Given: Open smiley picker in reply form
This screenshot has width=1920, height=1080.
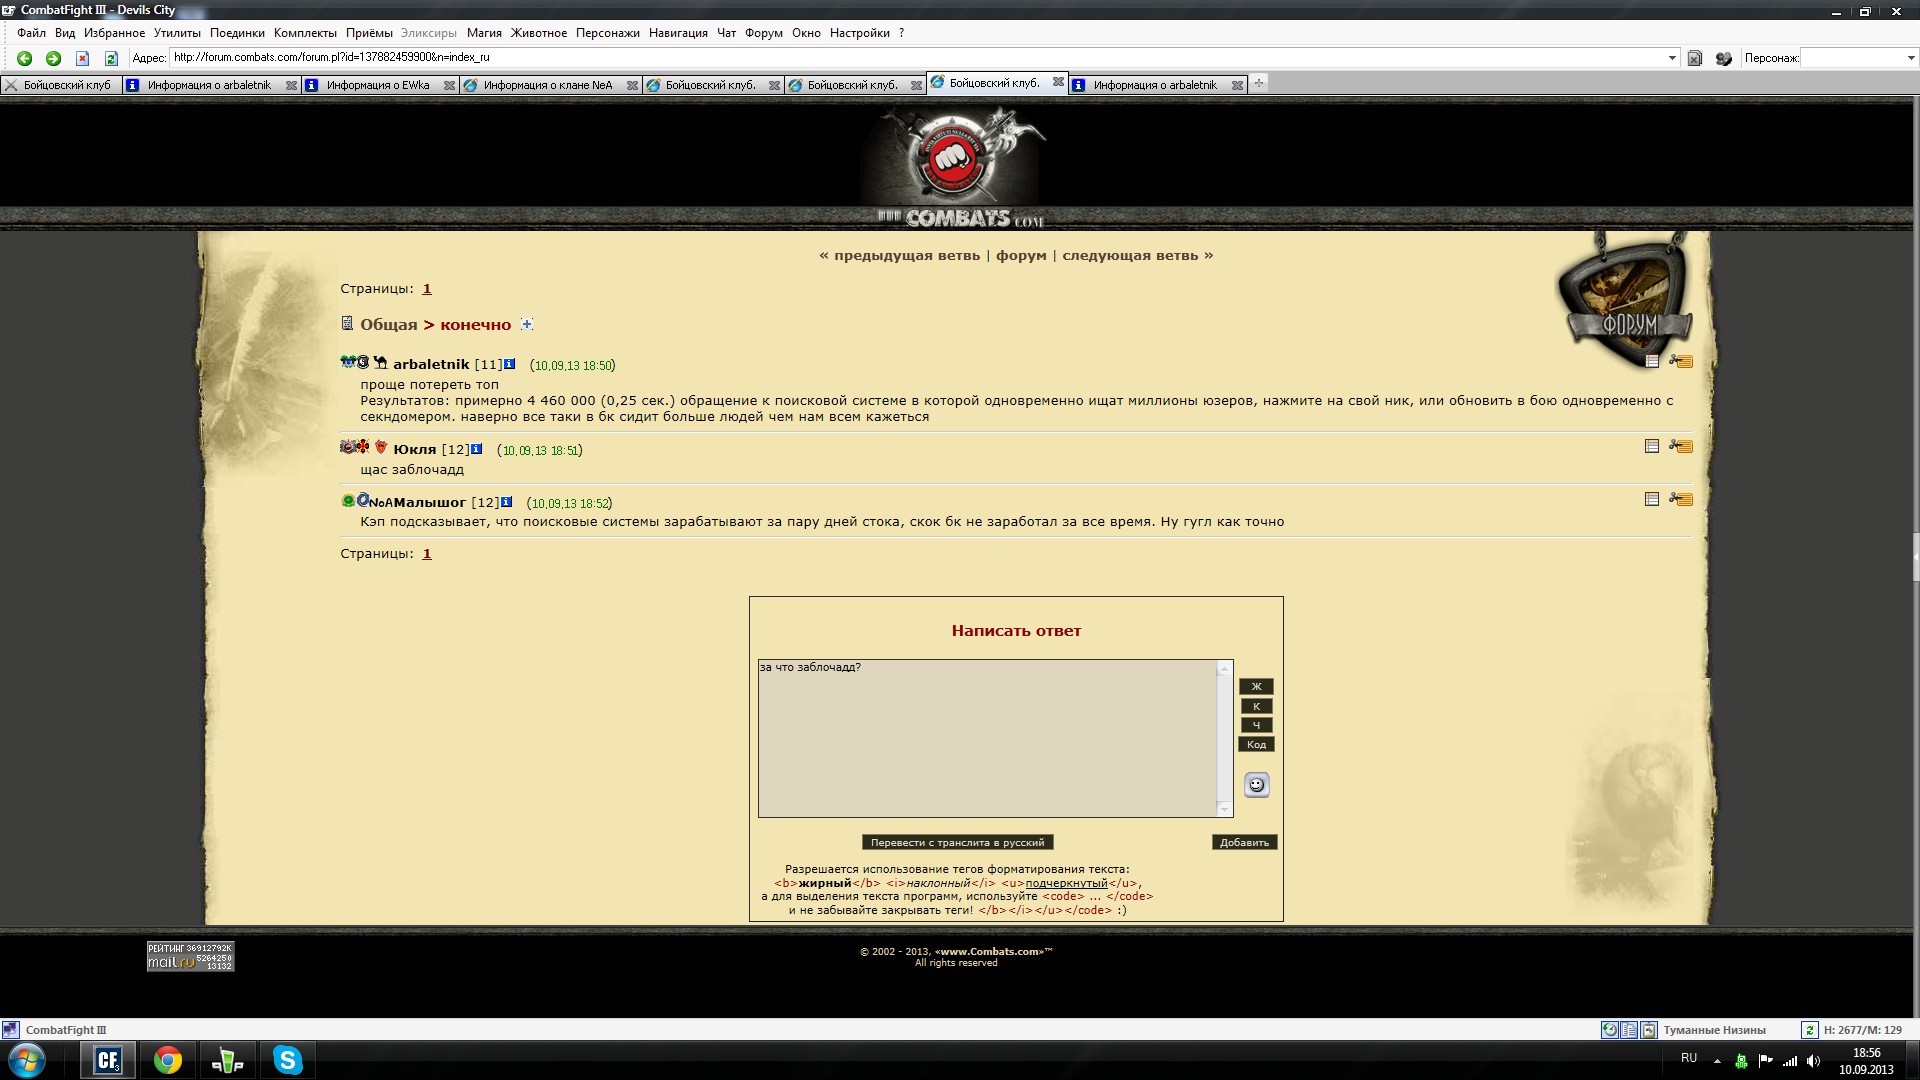Looking at the screenshot, I should (1257, 785).
